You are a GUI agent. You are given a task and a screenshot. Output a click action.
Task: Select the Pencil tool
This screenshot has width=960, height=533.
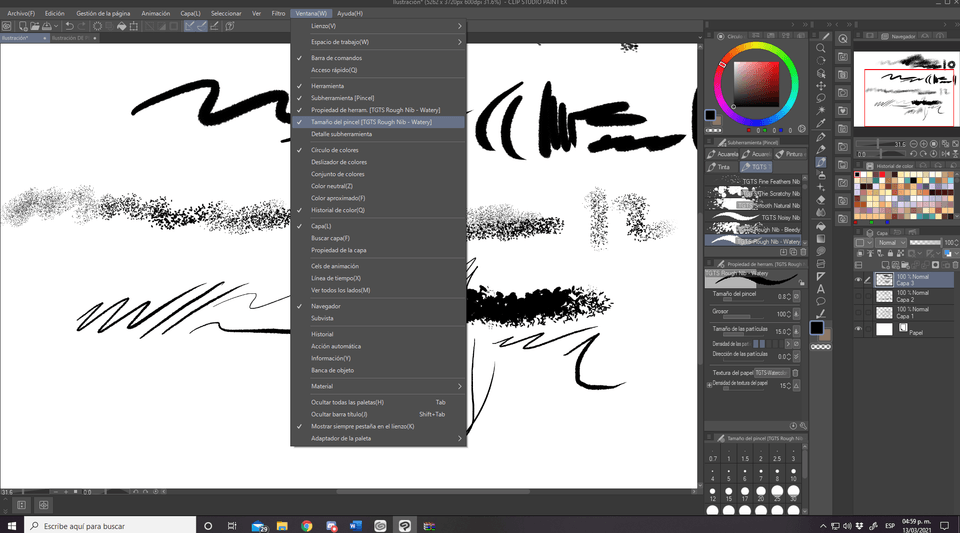coord(820,149)
